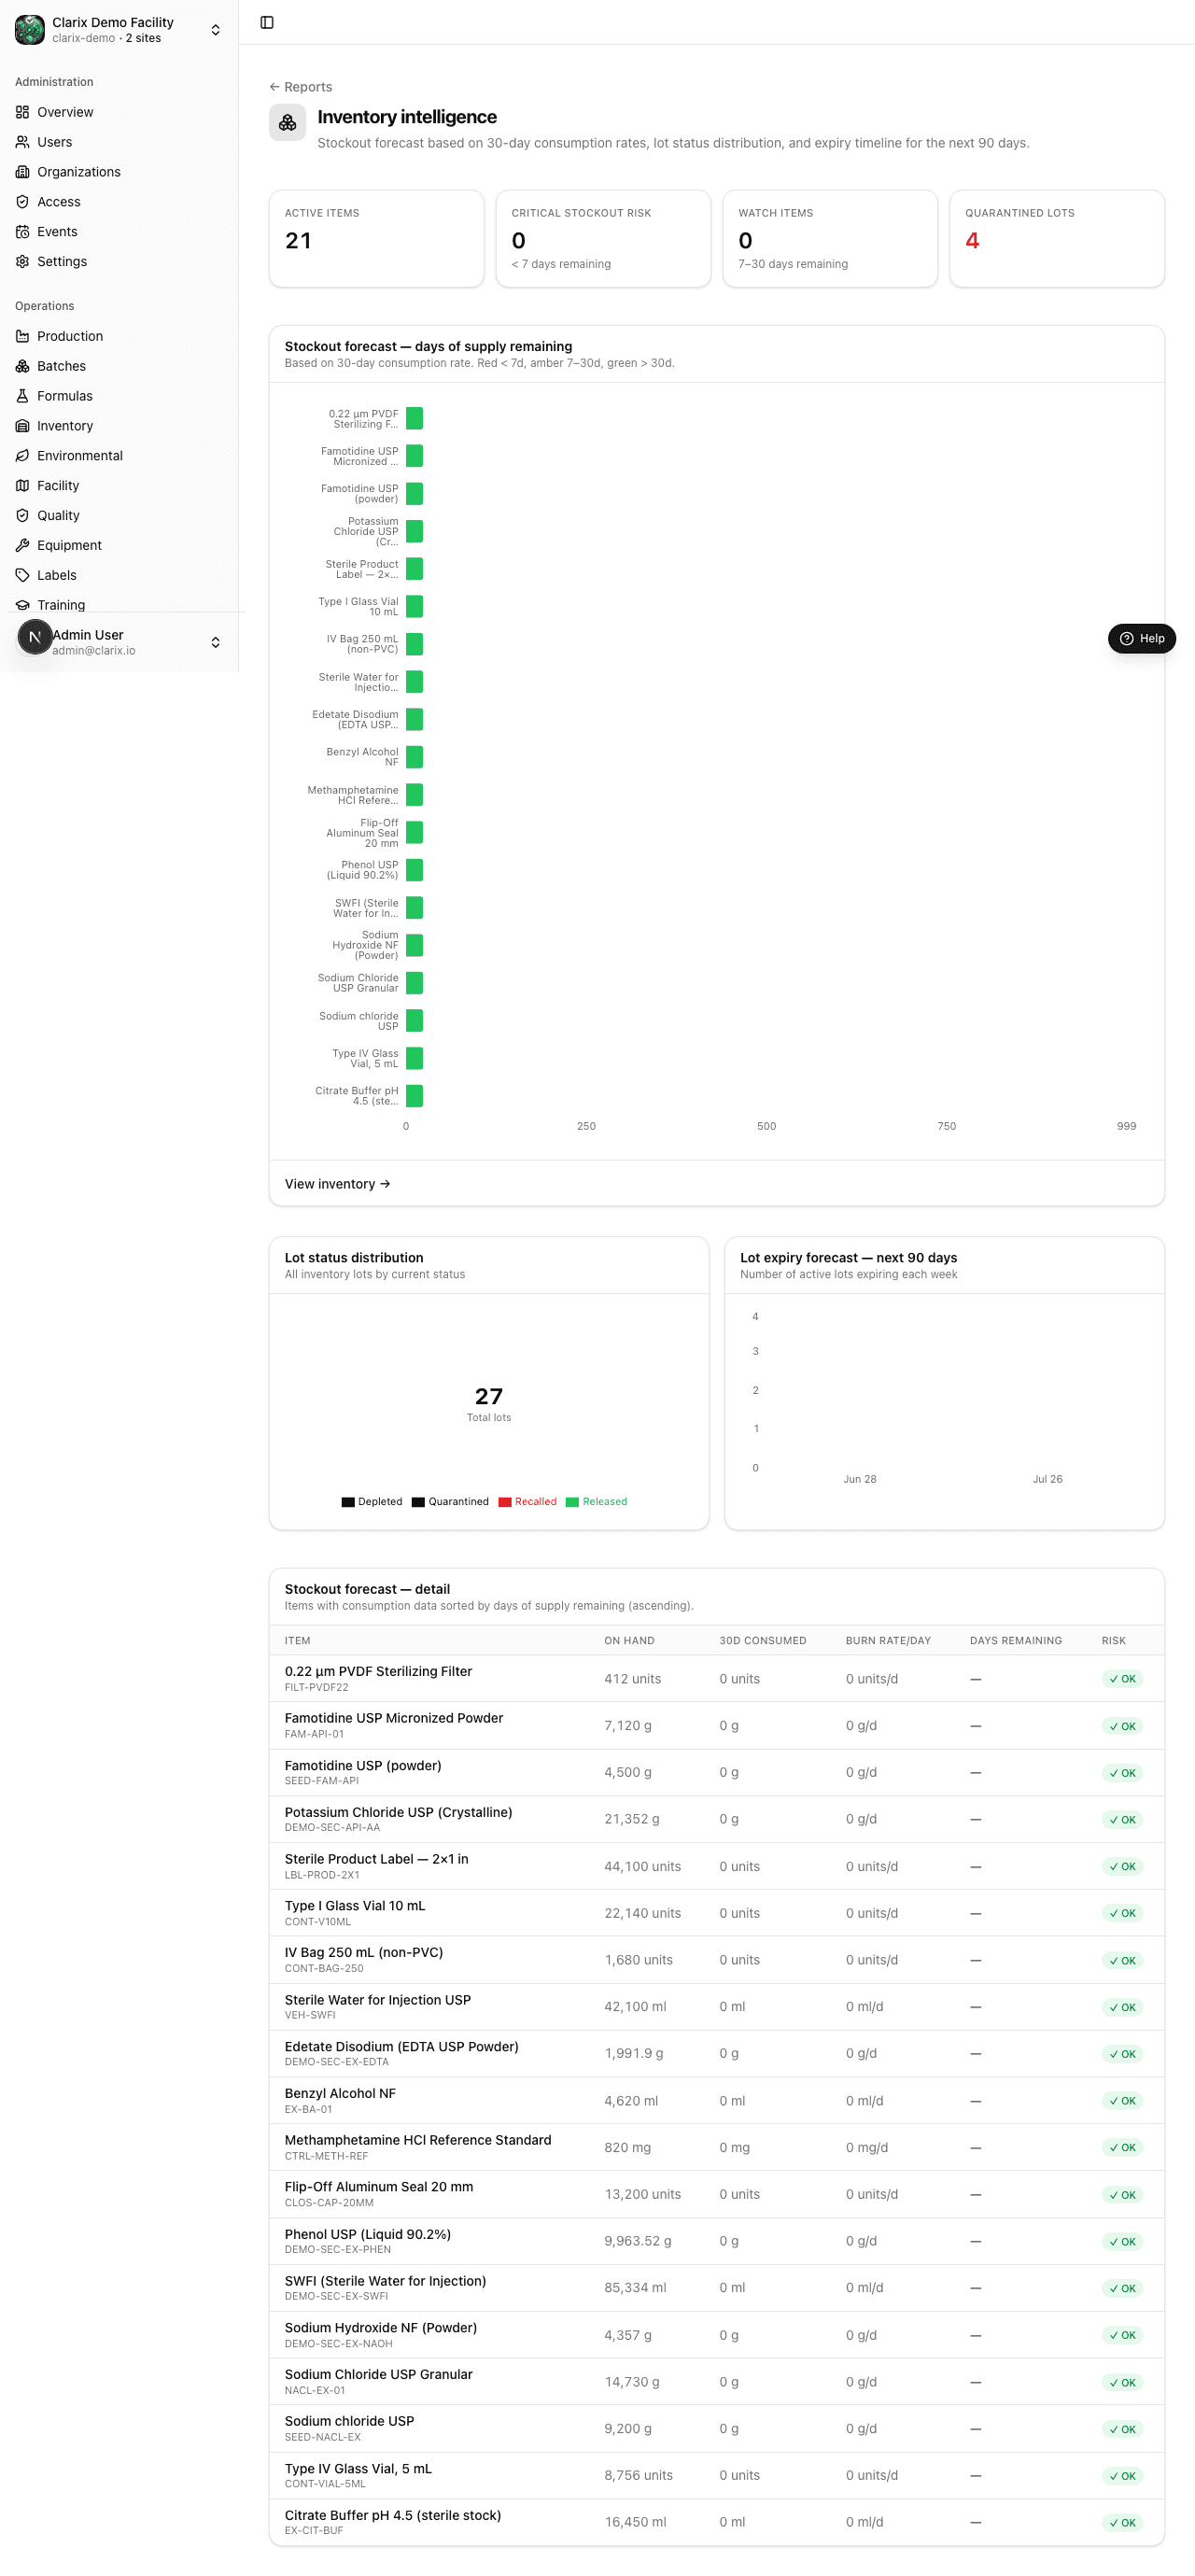Open the Users menu item

[119, 142]
